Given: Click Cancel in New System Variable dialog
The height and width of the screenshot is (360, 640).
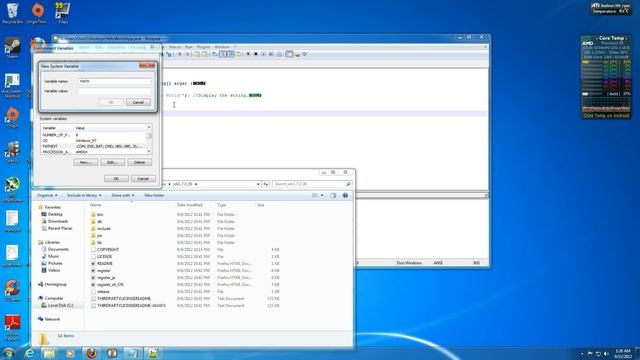Looking at the screenshot, I should 138,102.
